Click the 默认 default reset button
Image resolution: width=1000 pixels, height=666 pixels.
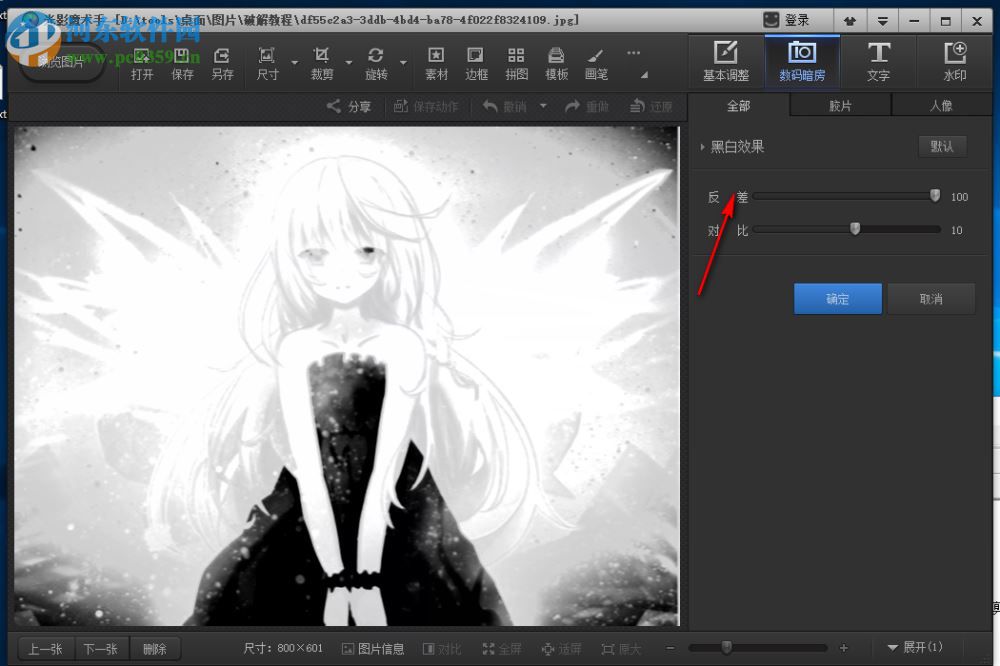click(941, 146)
